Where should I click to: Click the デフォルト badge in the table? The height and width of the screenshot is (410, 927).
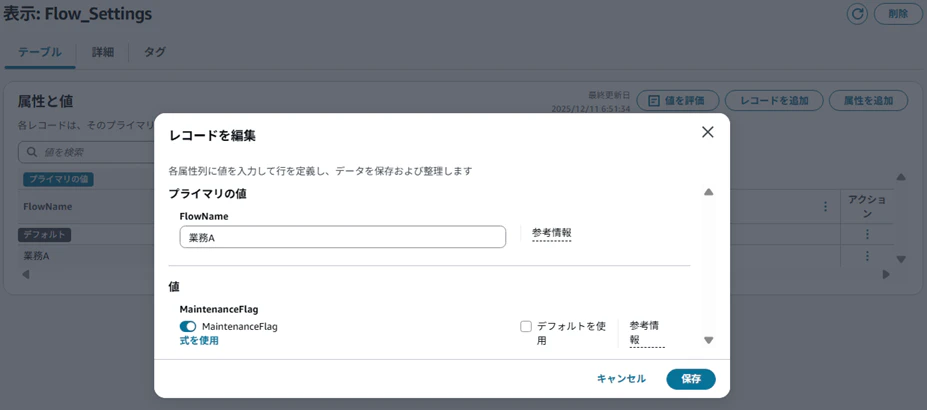point(45,235)
